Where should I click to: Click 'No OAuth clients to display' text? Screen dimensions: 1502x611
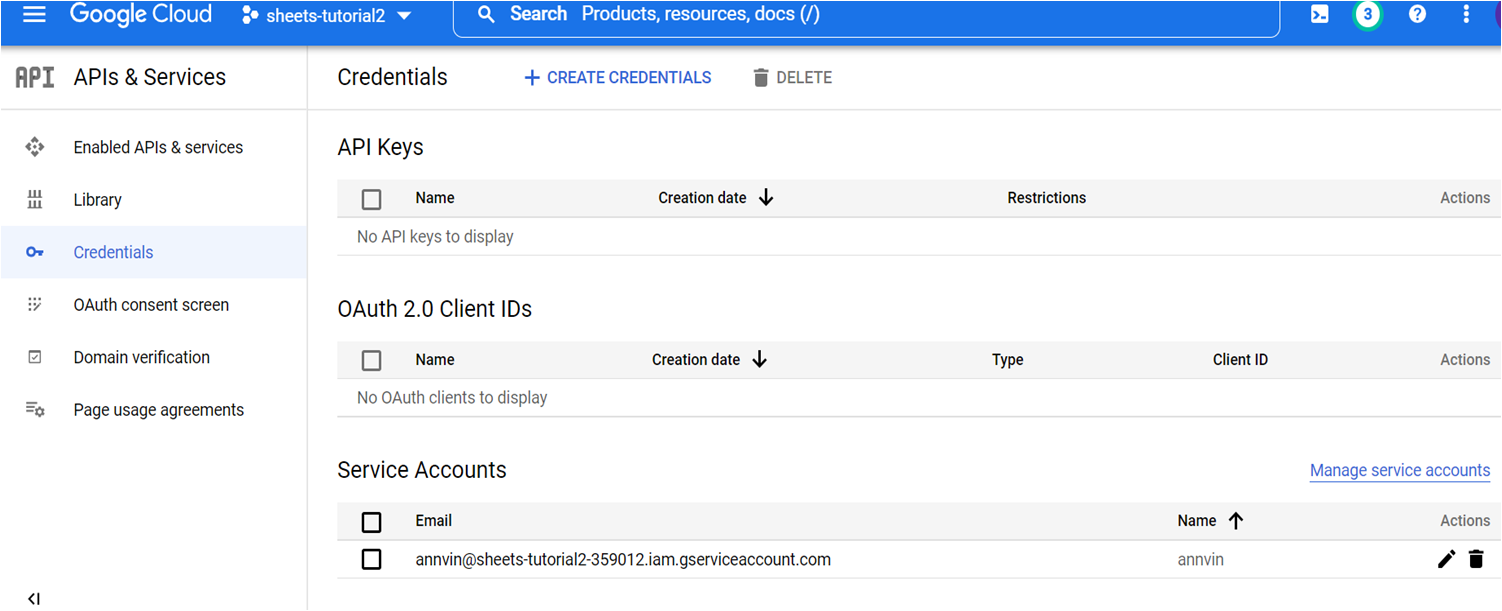[452, 398]
